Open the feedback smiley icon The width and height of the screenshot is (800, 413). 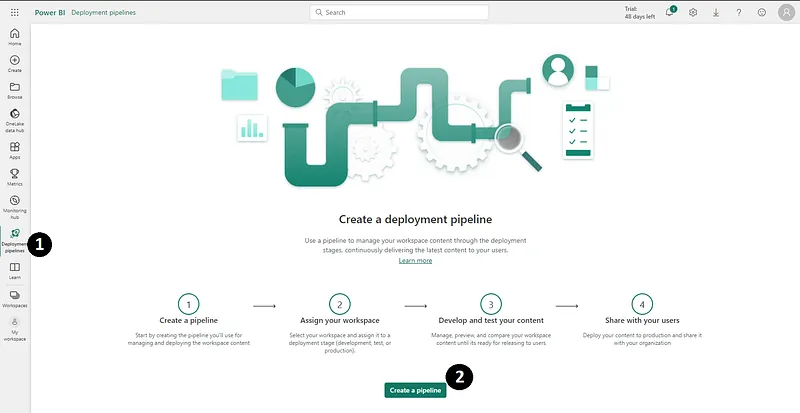point(762,12)
